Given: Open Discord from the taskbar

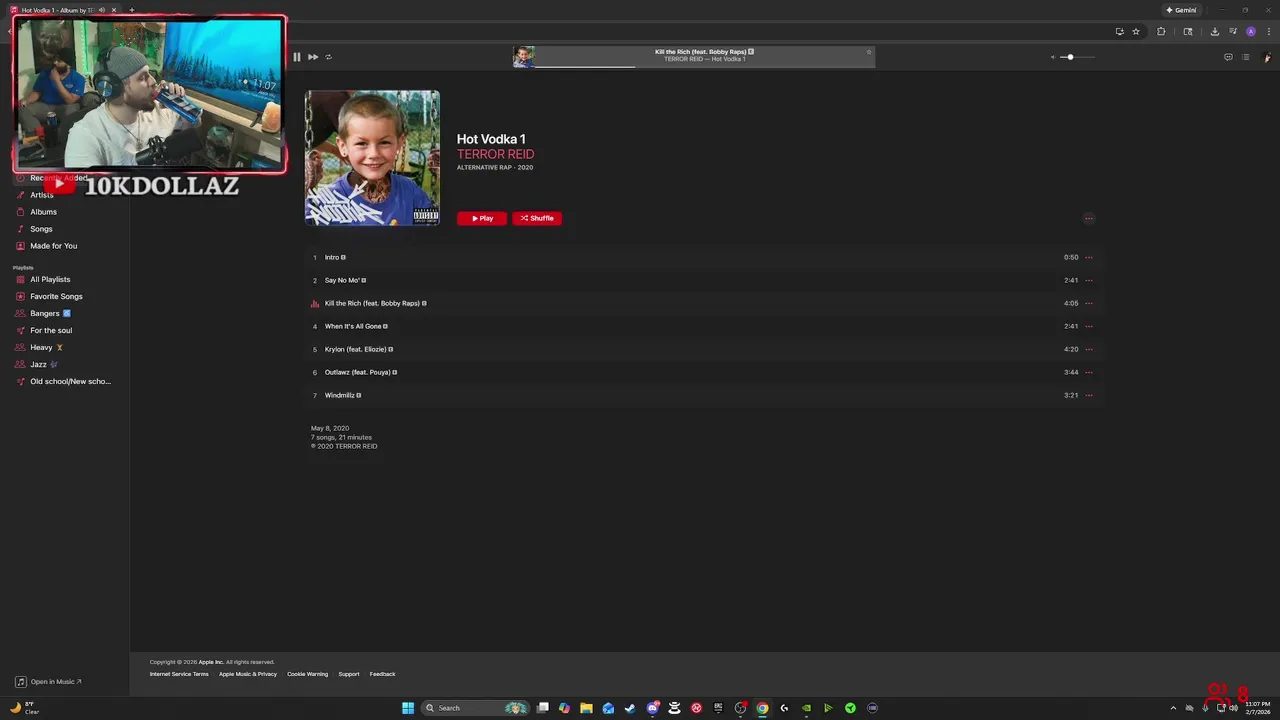Looking at the screenshot, I should (653, 708).
